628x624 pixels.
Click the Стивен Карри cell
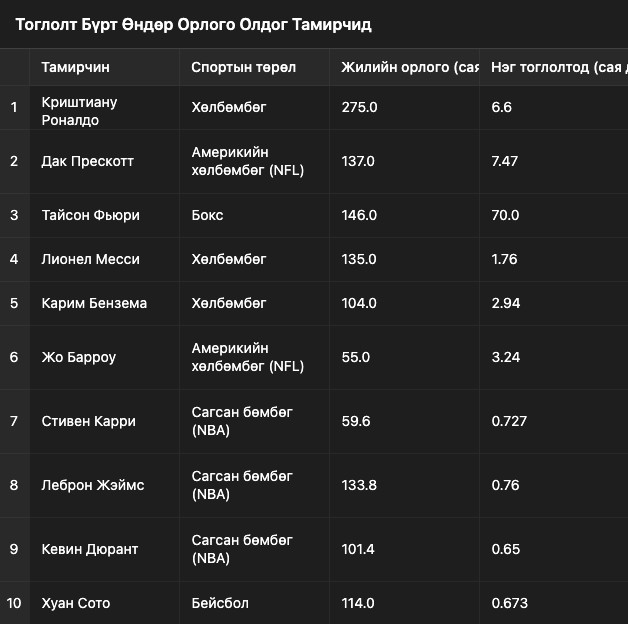pyautogui.click(x=105, y=421)
